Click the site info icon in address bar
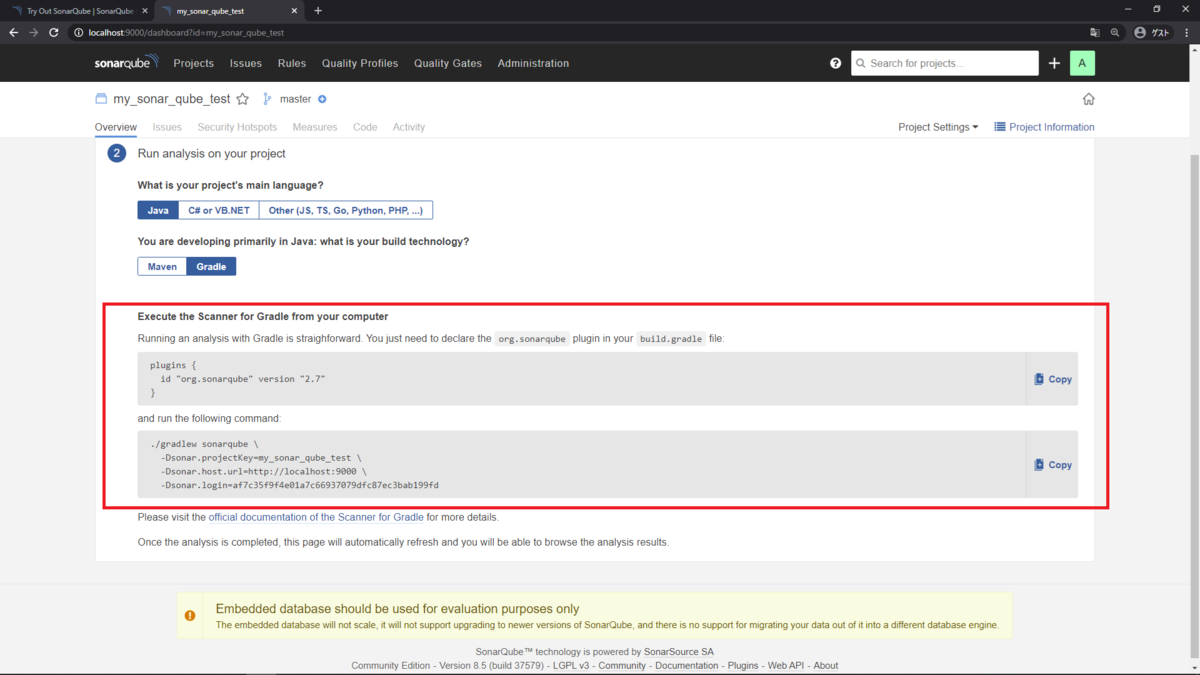This screenshot has height=675, width=1200. coord(78,33)
